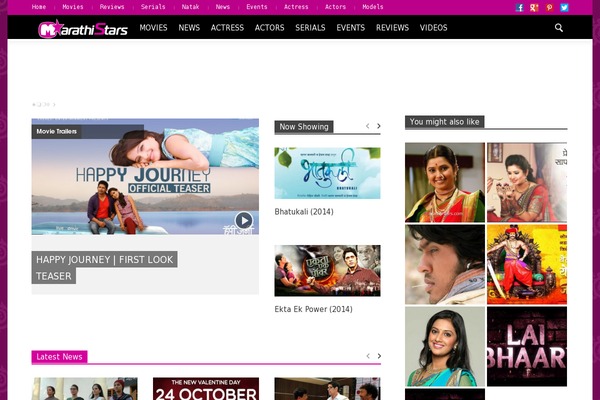The height and width of the screenshot is (400, 600).
Task: Click the Now Showing heading
Action: click(x=304, y=127)
